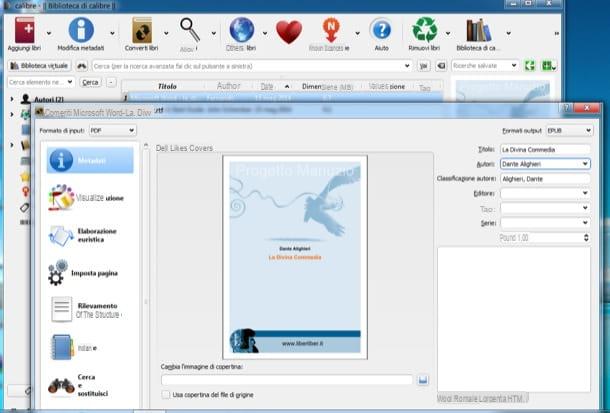
Task: Expand the Autori tree category
Action: click(12, 99)
